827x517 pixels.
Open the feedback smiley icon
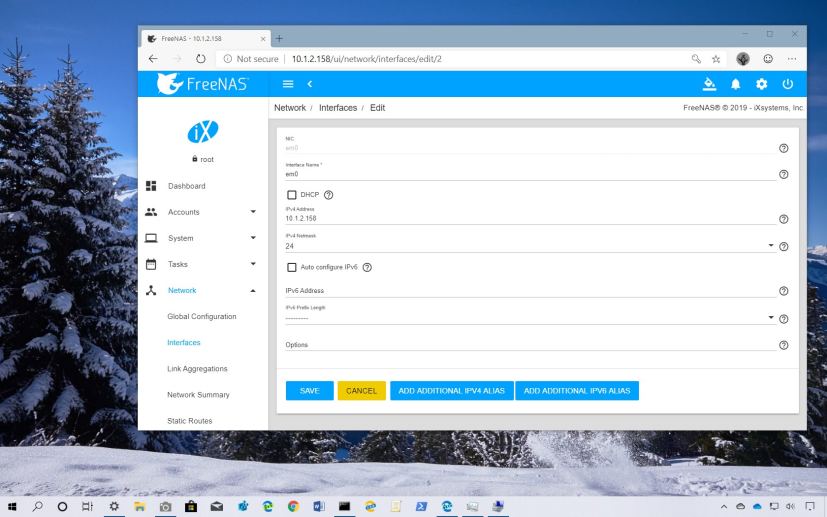tap(768, 59)
